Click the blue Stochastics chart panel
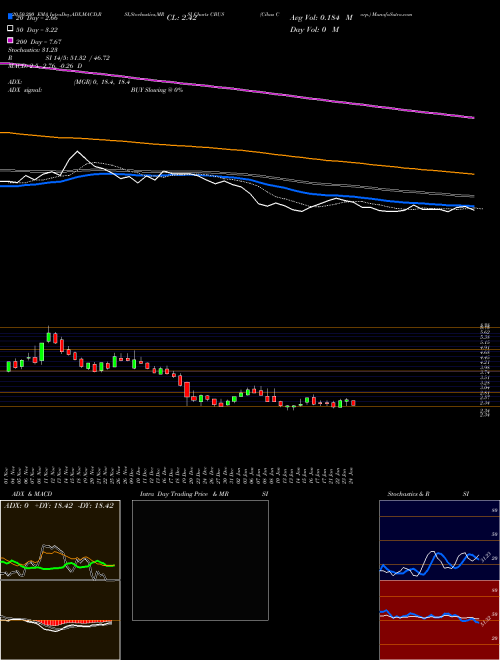The height and width of the screenshot is (660, 500). click(439, 540)
